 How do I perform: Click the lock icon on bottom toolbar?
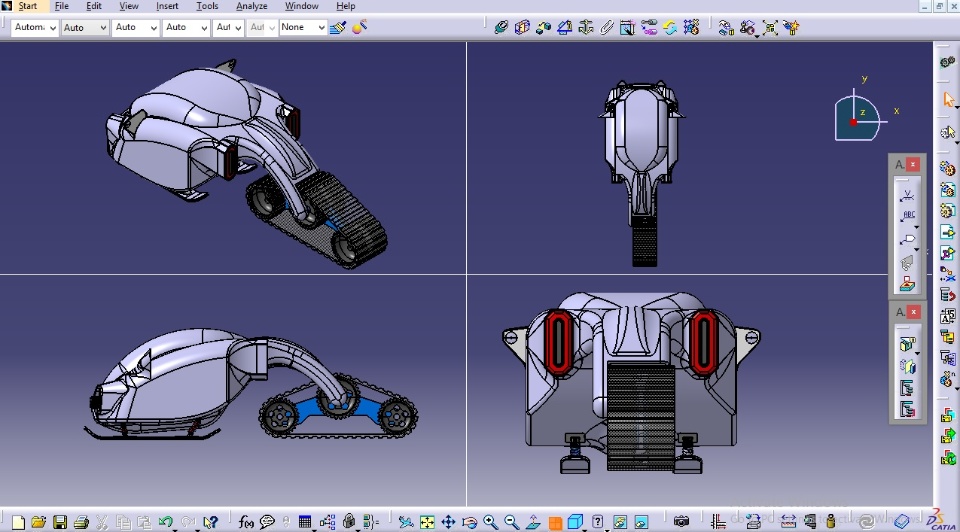pyautogui.click(x=349, y=522)
